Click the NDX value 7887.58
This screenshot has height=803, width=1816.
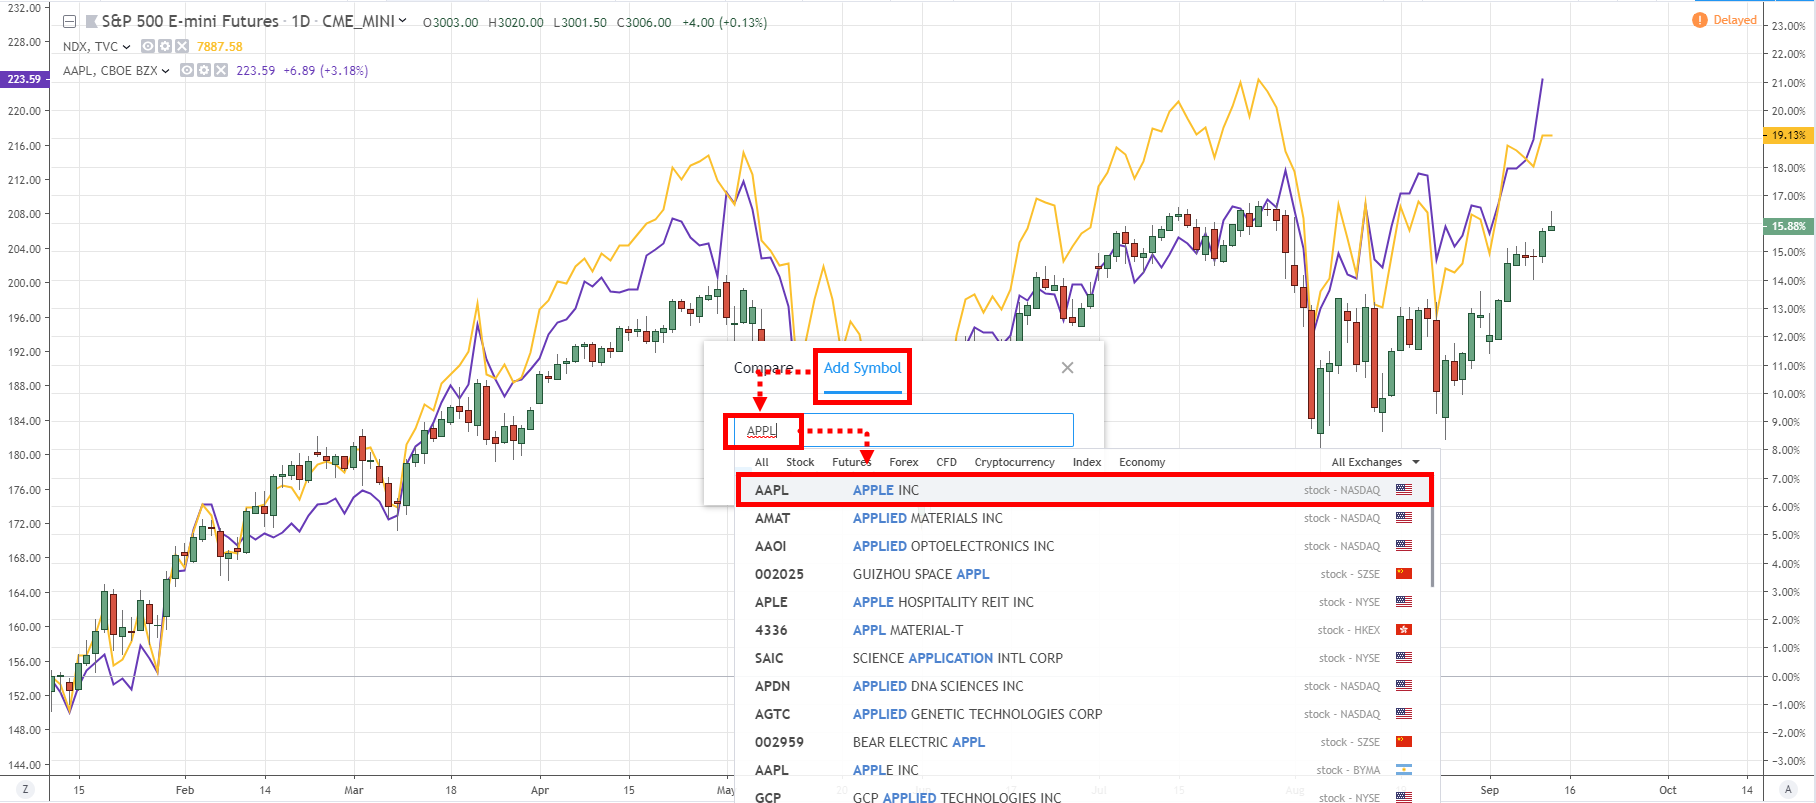(x=219, y=47)
